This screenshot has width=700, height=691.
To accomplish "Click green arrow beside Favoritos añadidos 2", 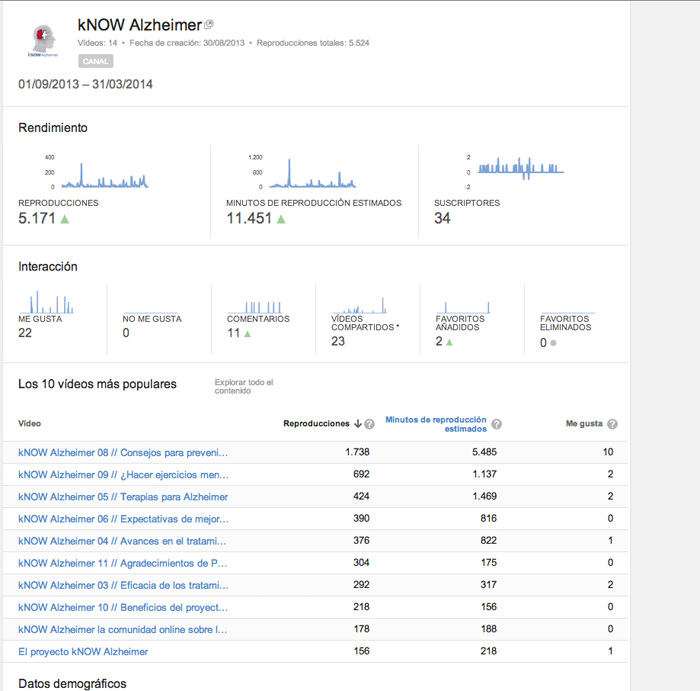I will [449, 342].
